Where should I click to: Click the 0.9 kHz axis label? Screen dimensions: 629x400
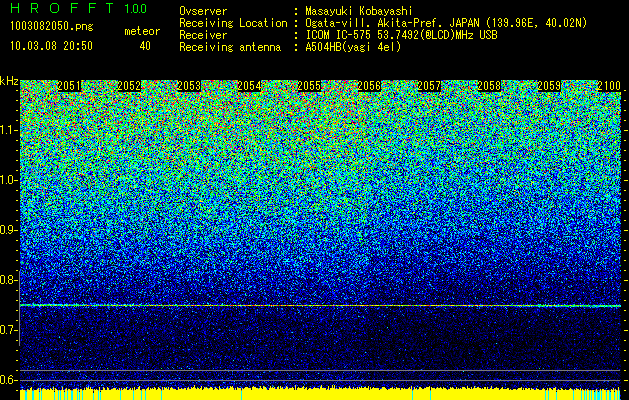tap(8, 230)
